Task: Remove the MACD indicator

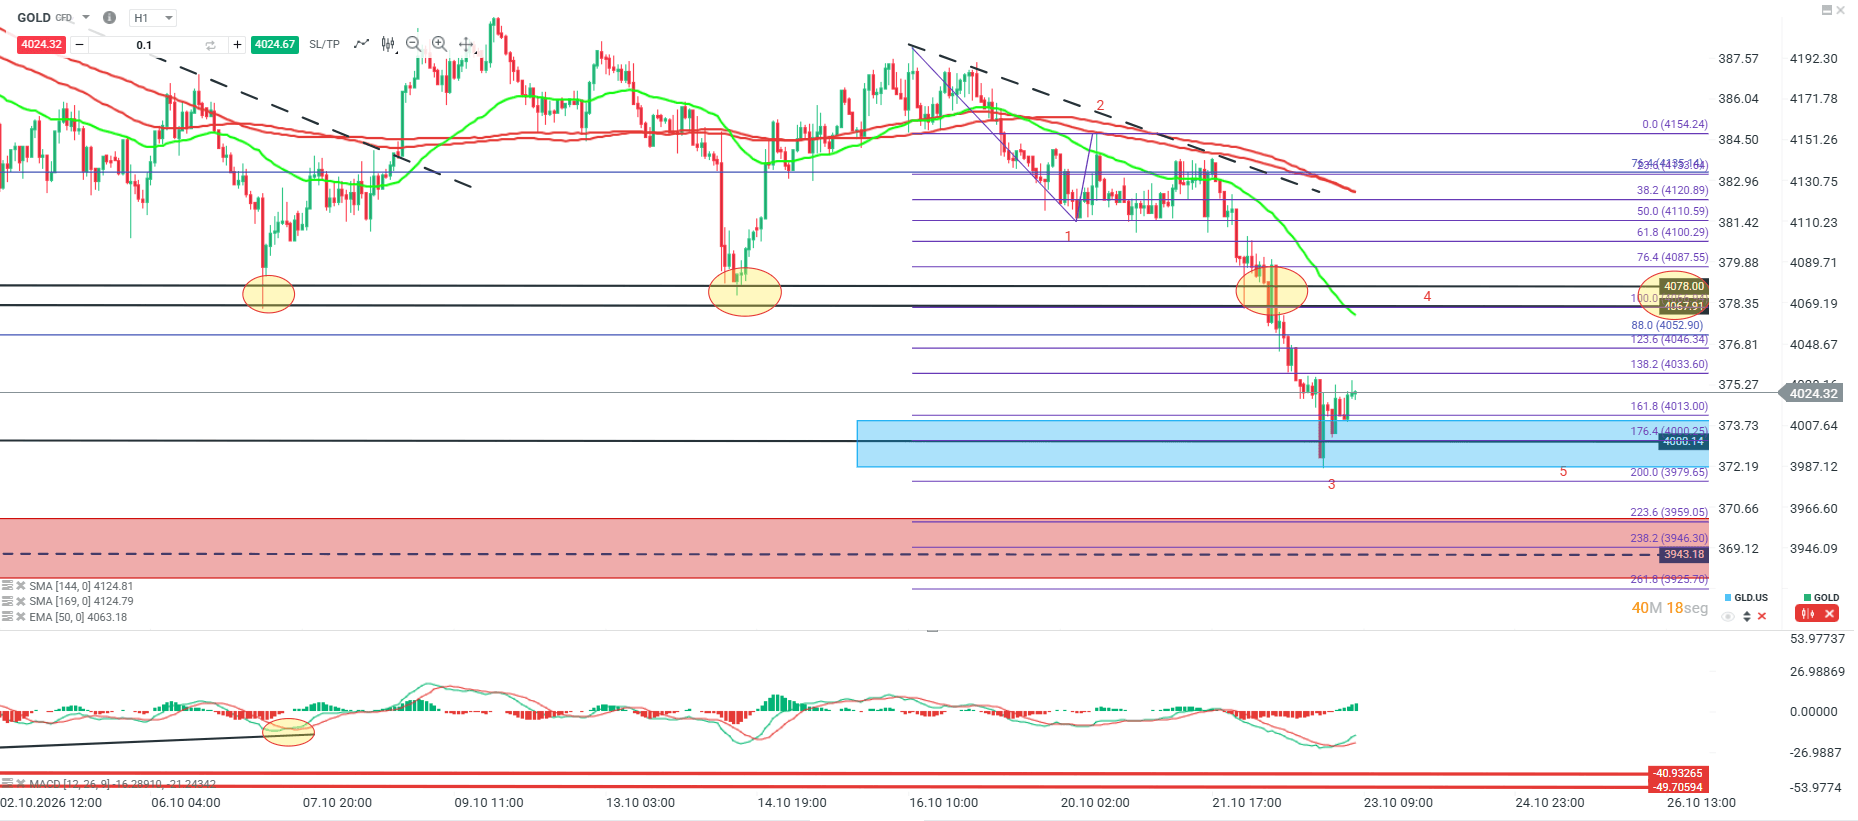Action: tap(20, 784)
